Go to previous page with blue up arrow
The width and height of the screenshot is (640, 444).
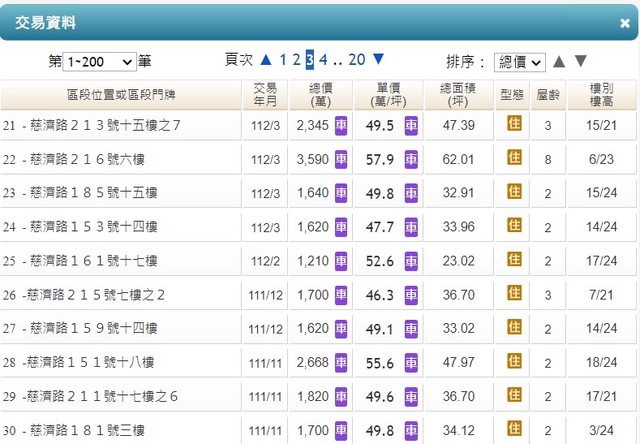(268, 60)
